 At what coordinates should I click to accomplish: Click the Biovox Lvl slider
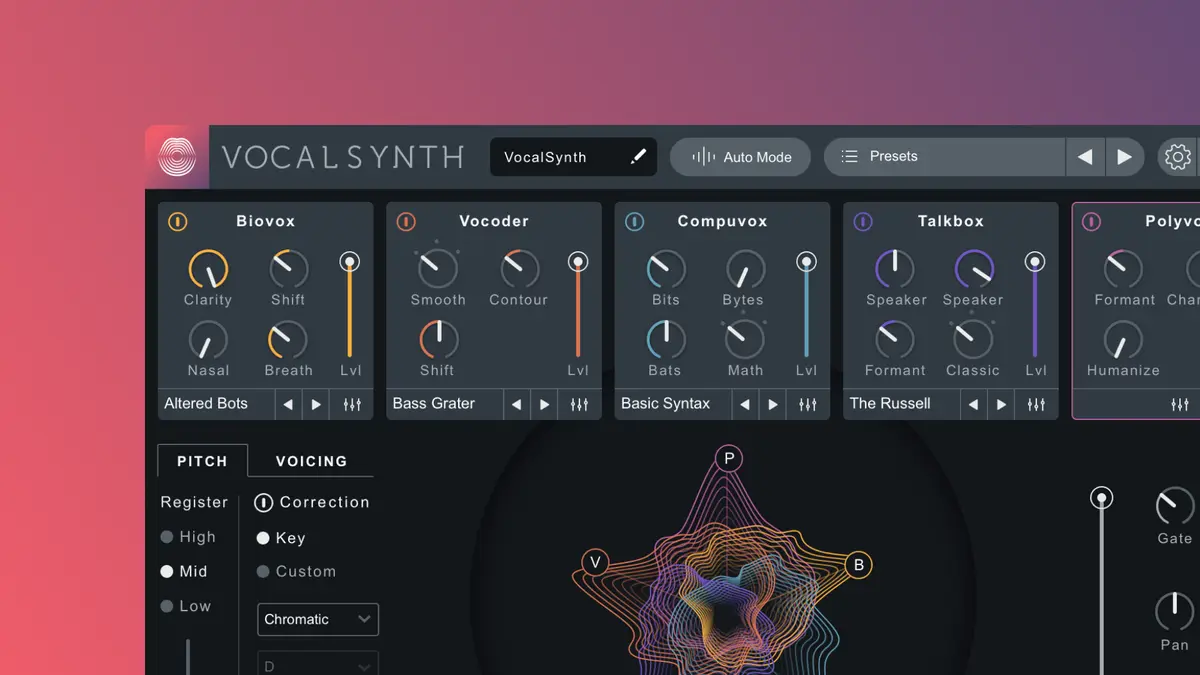pos(349,305)
